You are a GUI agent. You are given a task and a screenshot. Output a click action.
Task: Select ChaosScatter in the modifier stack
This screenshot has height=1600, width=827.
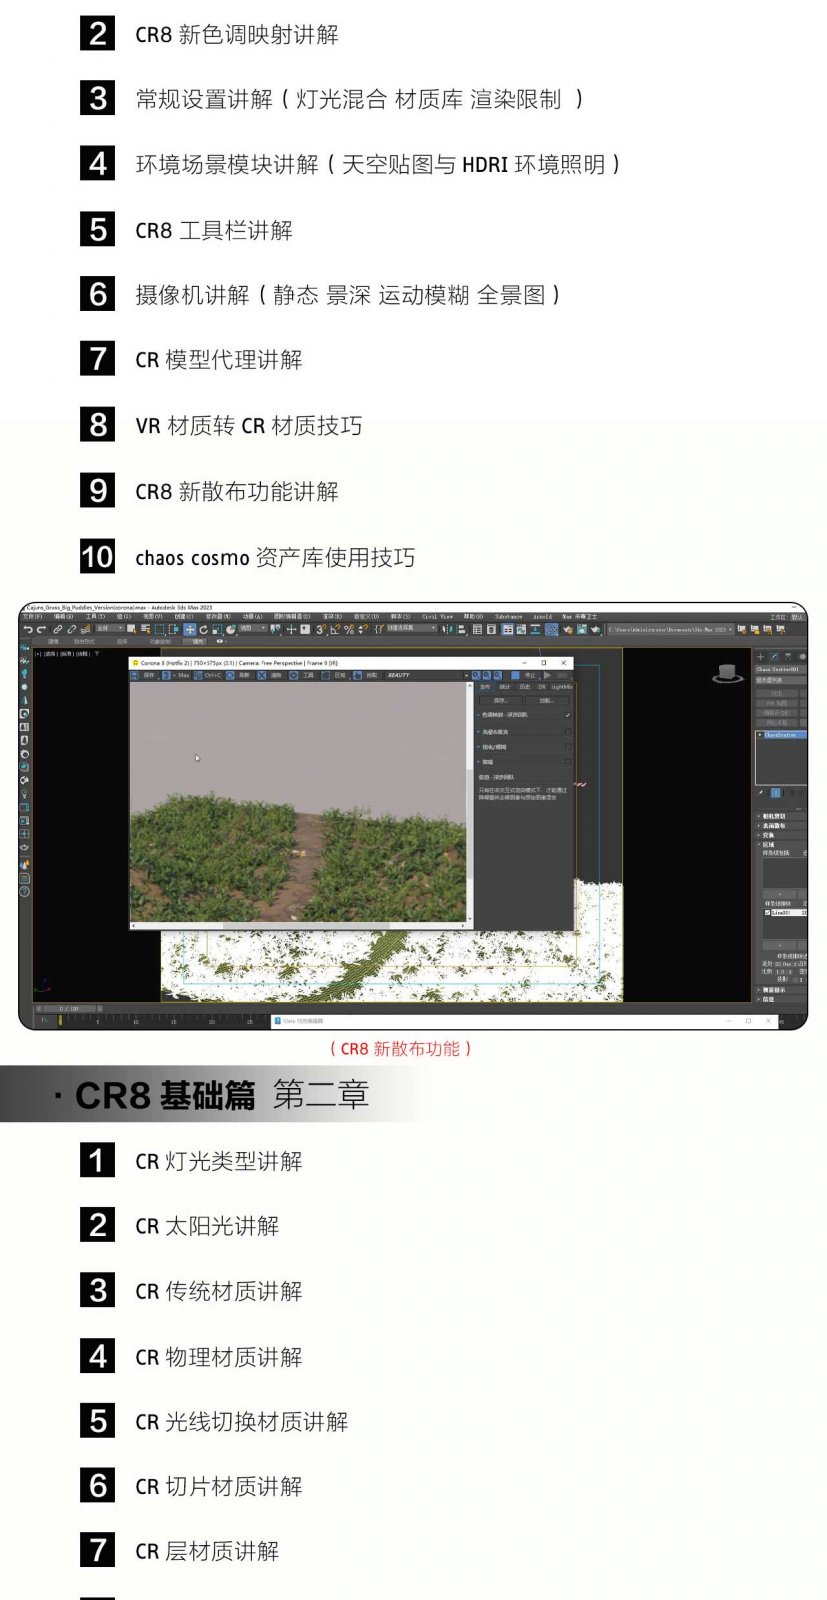click(x=780, y=735)
